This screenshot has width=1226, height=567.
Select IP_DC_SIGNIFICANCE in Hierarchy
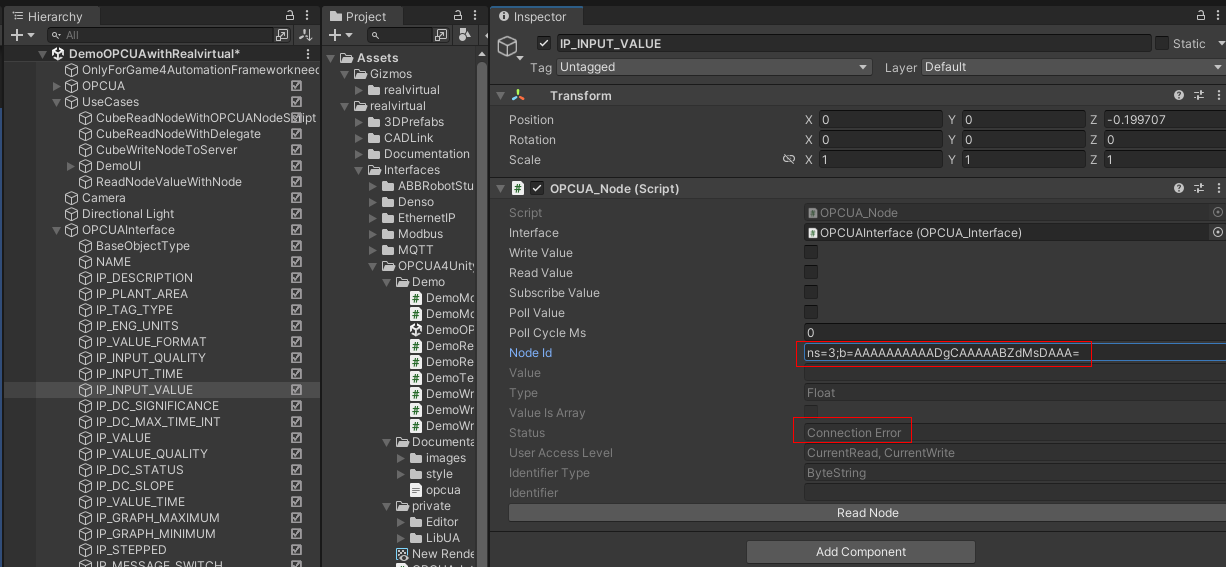(x=157, y=406)
